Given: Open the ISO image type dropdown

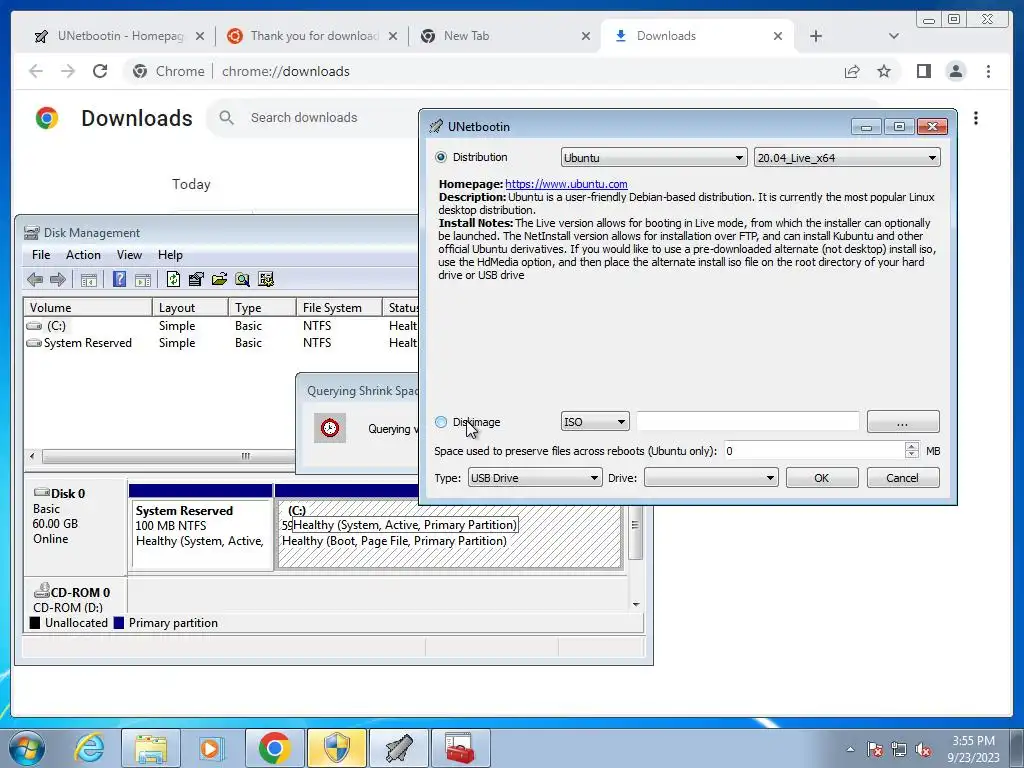Looking at the screenshot, I should [595, 422].
